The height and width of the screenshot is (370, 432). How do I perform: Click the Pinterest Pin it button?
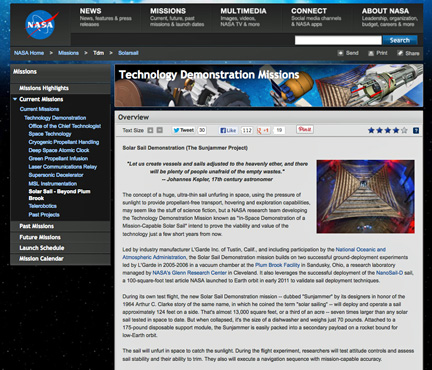(x=305, y=129)
